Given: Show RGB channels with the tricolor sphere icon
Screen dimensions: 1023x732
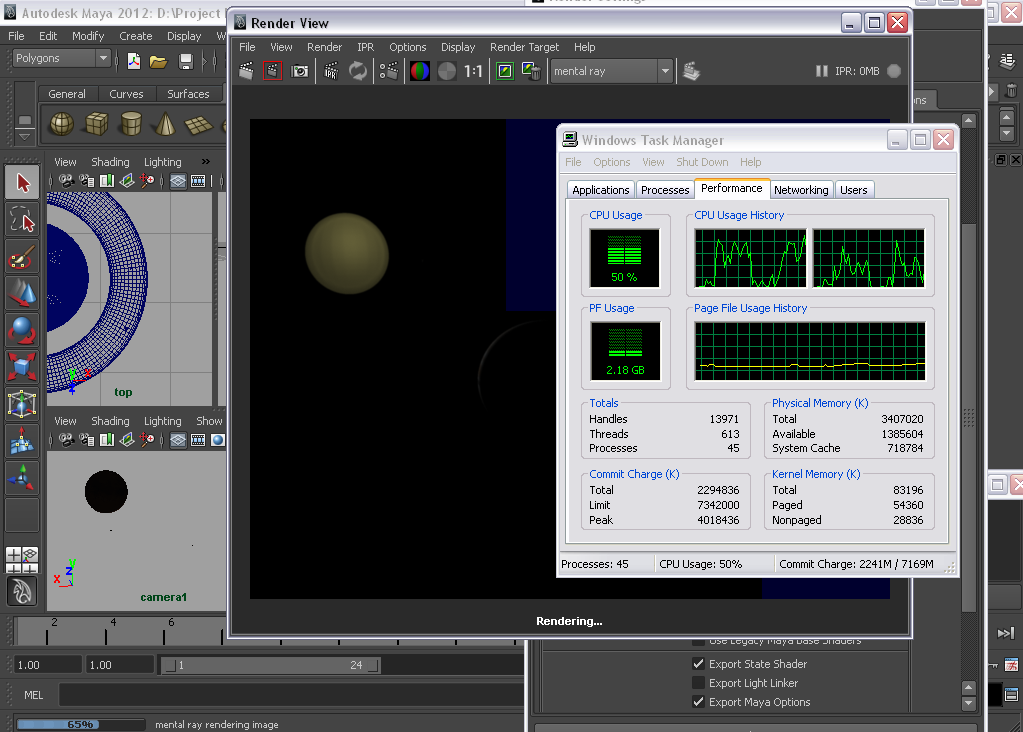Looking at the screenshot, I should click(420, 71).
